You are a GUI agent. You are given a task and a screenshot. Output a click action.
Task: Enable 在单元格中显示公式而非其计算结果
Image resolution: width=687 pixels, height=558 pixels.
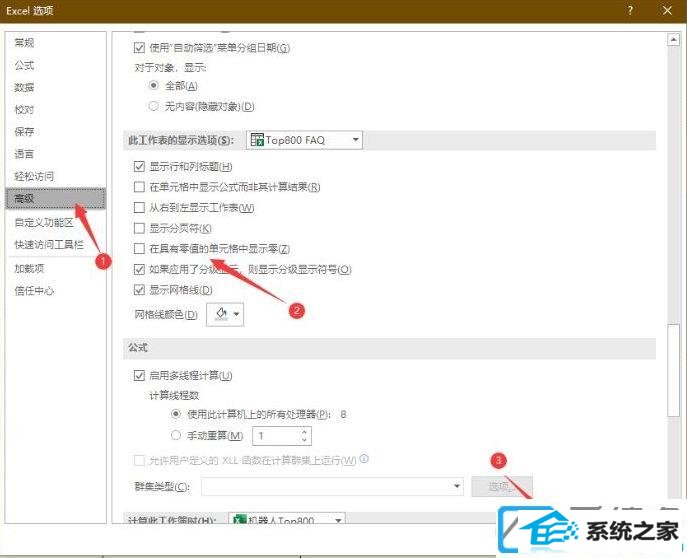(x=139, y=187)
